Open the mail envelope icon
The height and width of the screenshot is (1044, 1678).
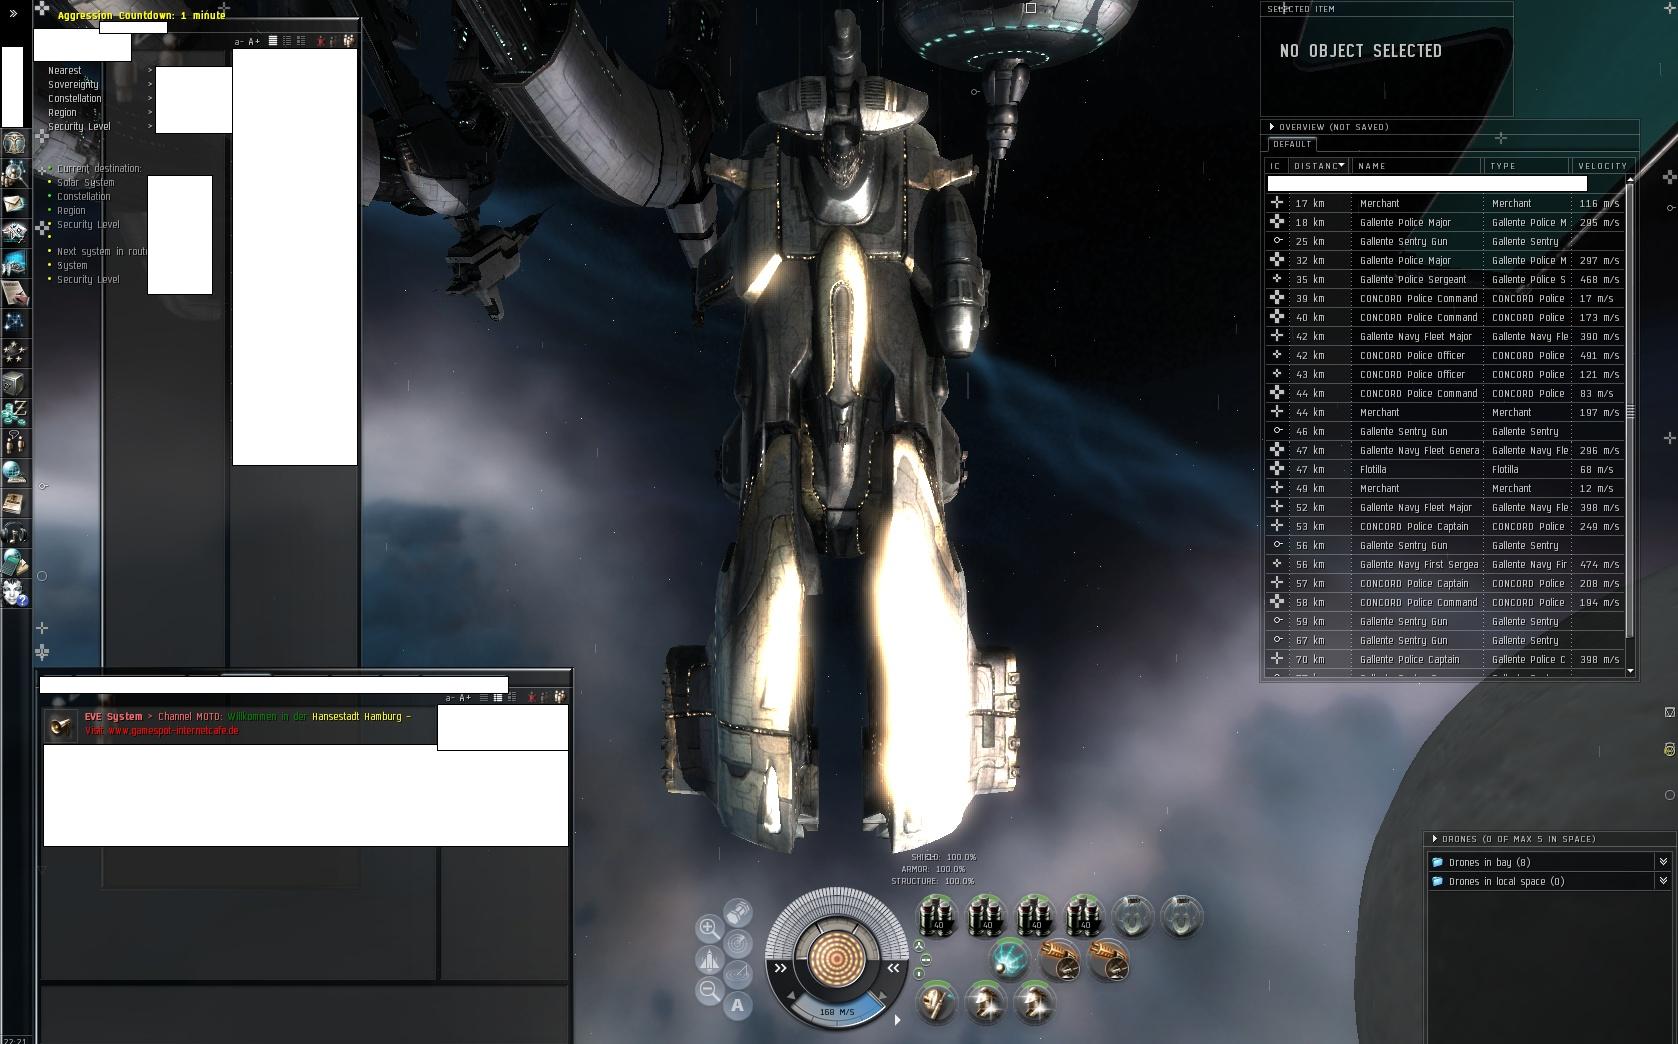point(14,203)
